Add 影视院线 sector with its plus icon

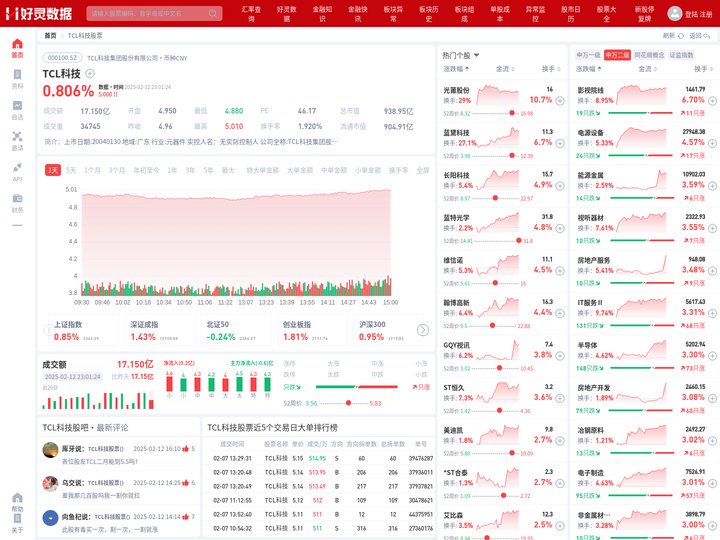click(x=712, y=101)
